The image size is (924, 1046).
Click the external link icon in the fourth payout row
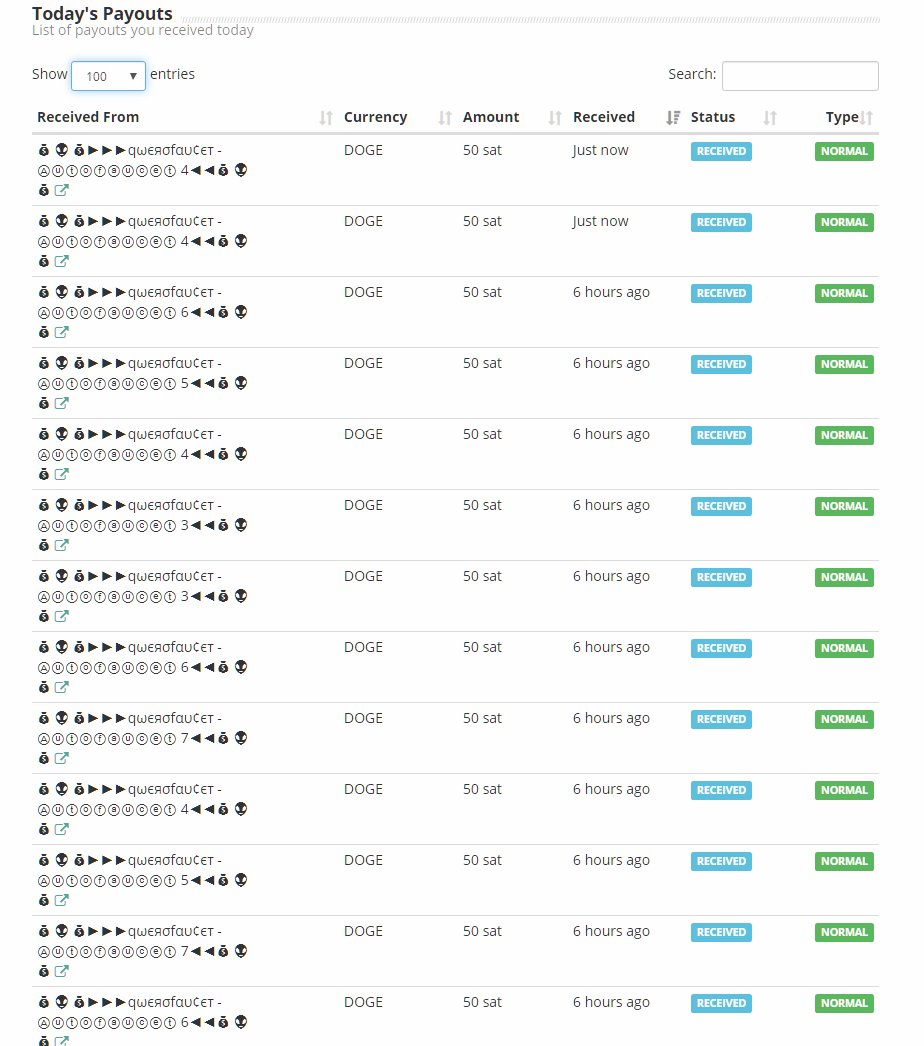tap(61, 404)
